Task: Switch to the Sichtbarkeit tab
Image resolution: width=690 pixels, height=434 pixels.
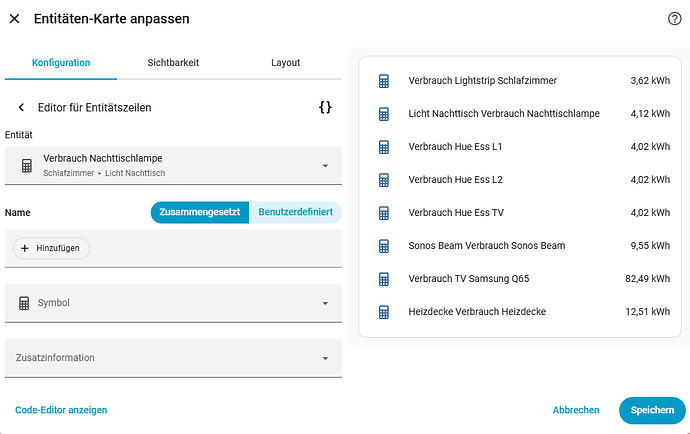Action: point(173,62)
